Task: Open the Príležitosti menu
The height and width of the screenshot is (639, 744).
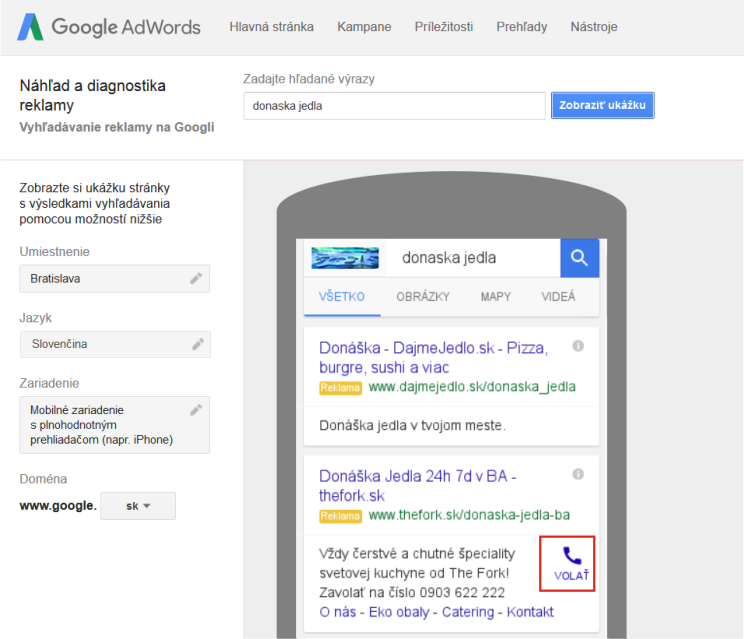Action: [x=444, y=27]
